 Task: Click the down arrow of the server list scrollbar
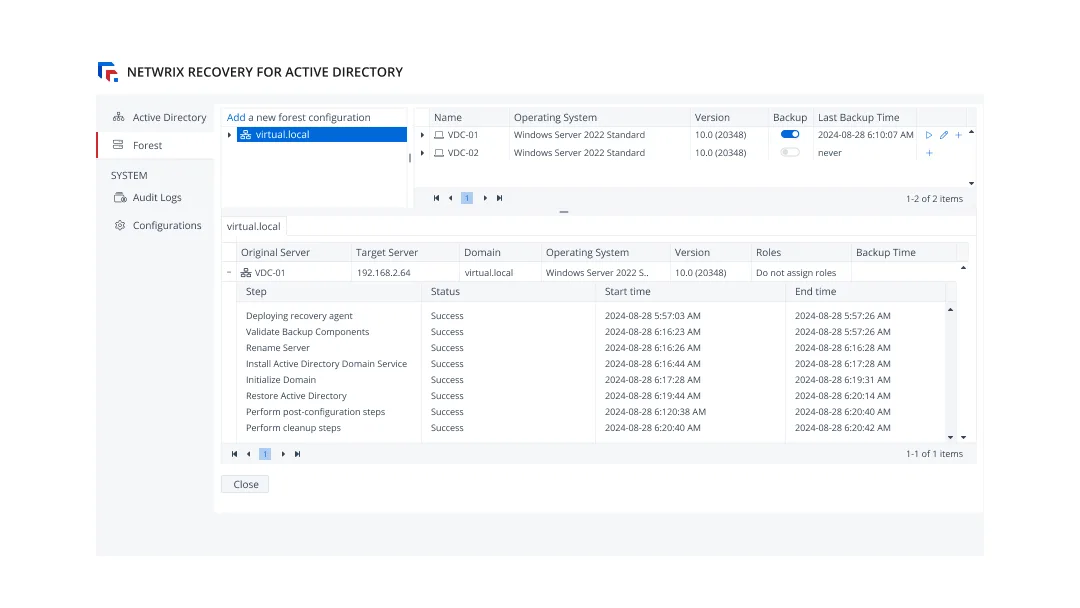(x=971, y=183)
